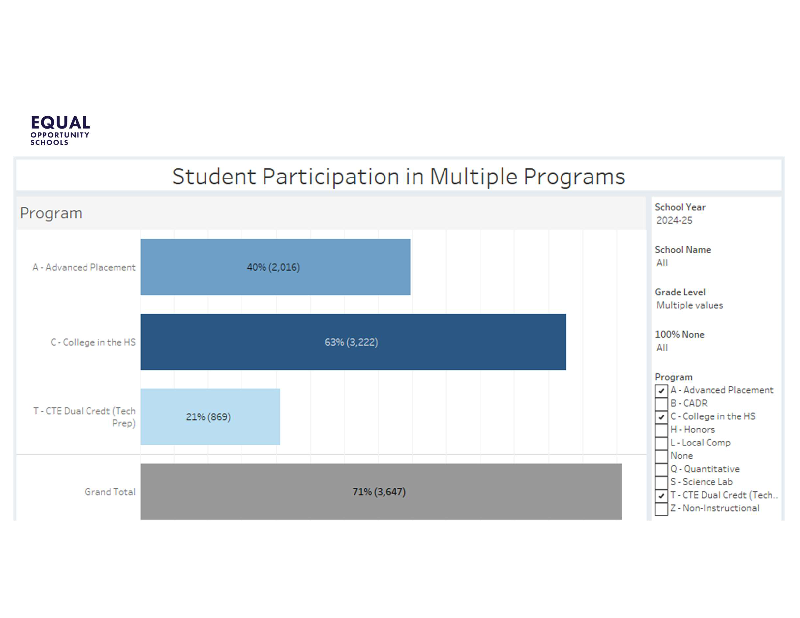Click the 'Program' chart column header
The width and height of the screenshot is (800, 618).
point(51,213)
